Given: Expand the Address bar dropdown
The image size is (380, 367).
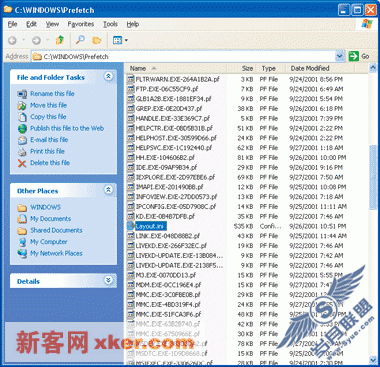Looking at the screenshot, I should (340, 56).
